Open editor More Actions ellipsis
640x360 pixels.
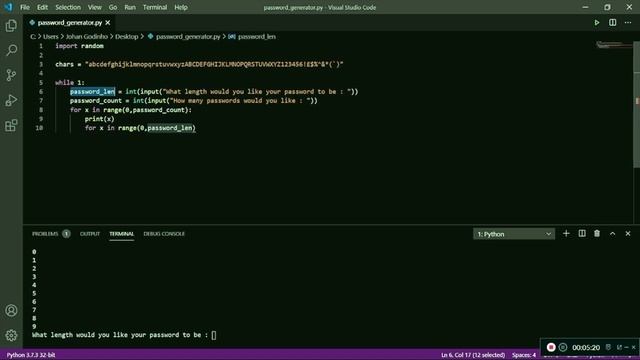(628, 22)
